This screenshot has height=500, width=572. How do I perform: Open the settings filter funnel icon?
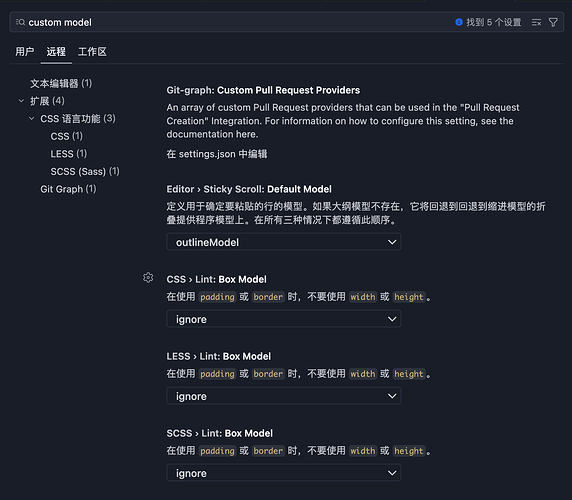click(553, 23)
